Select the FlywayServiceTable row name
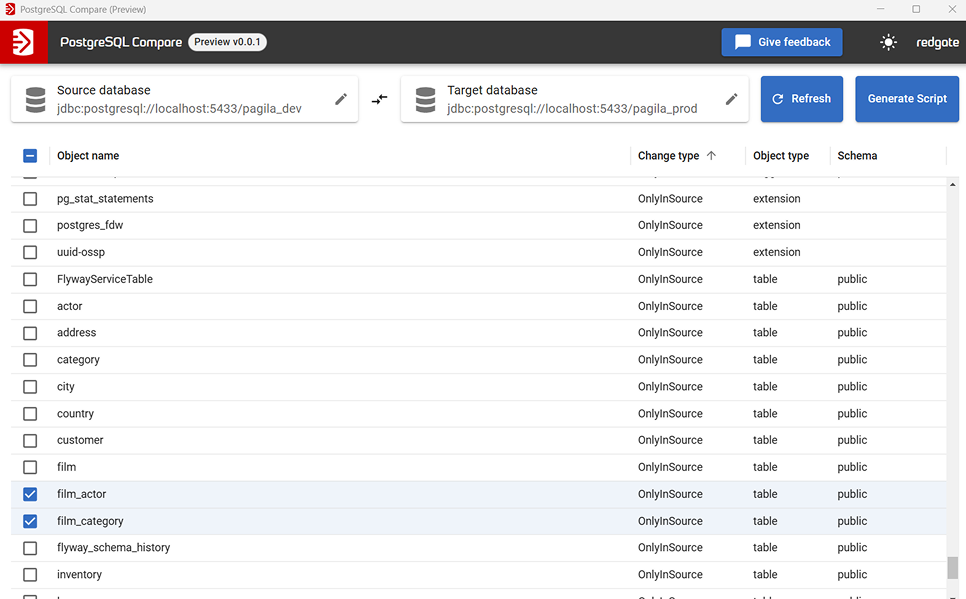Image resolution: width=966 pixels, height=599 pixels. (105, 279)
